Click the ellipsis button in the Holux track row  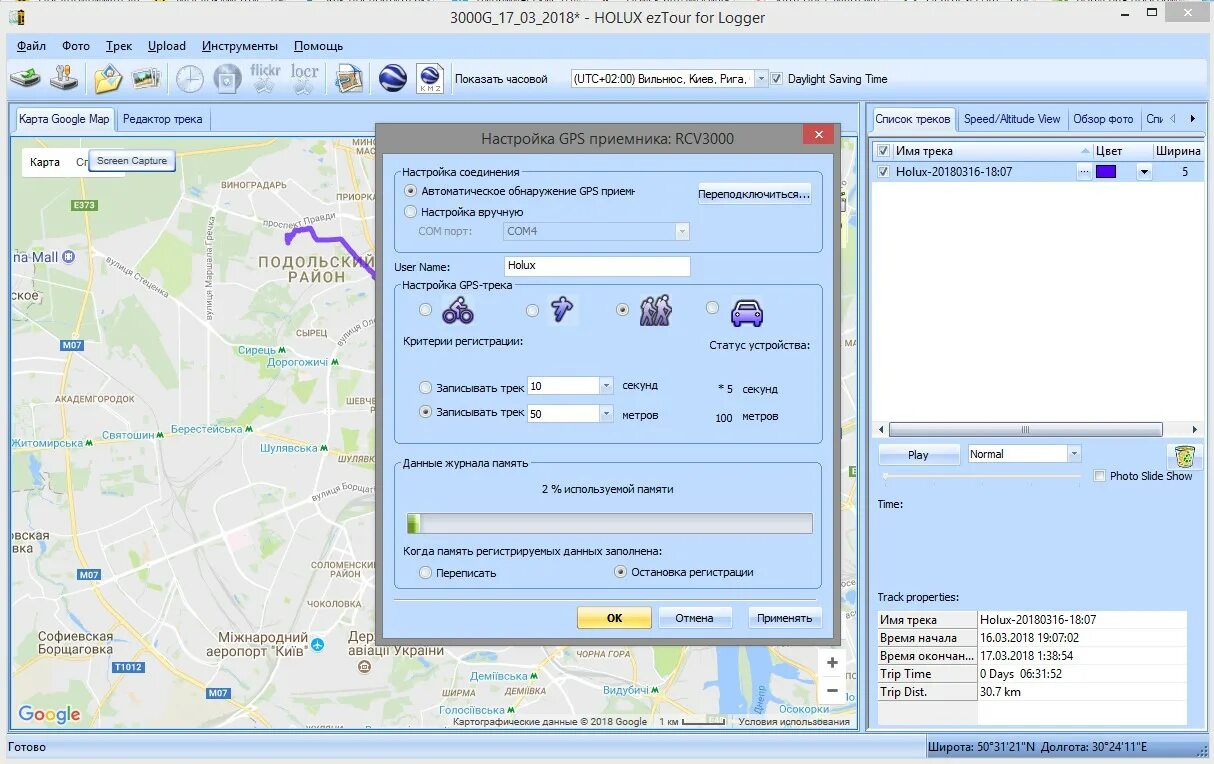click(1084, 172)
